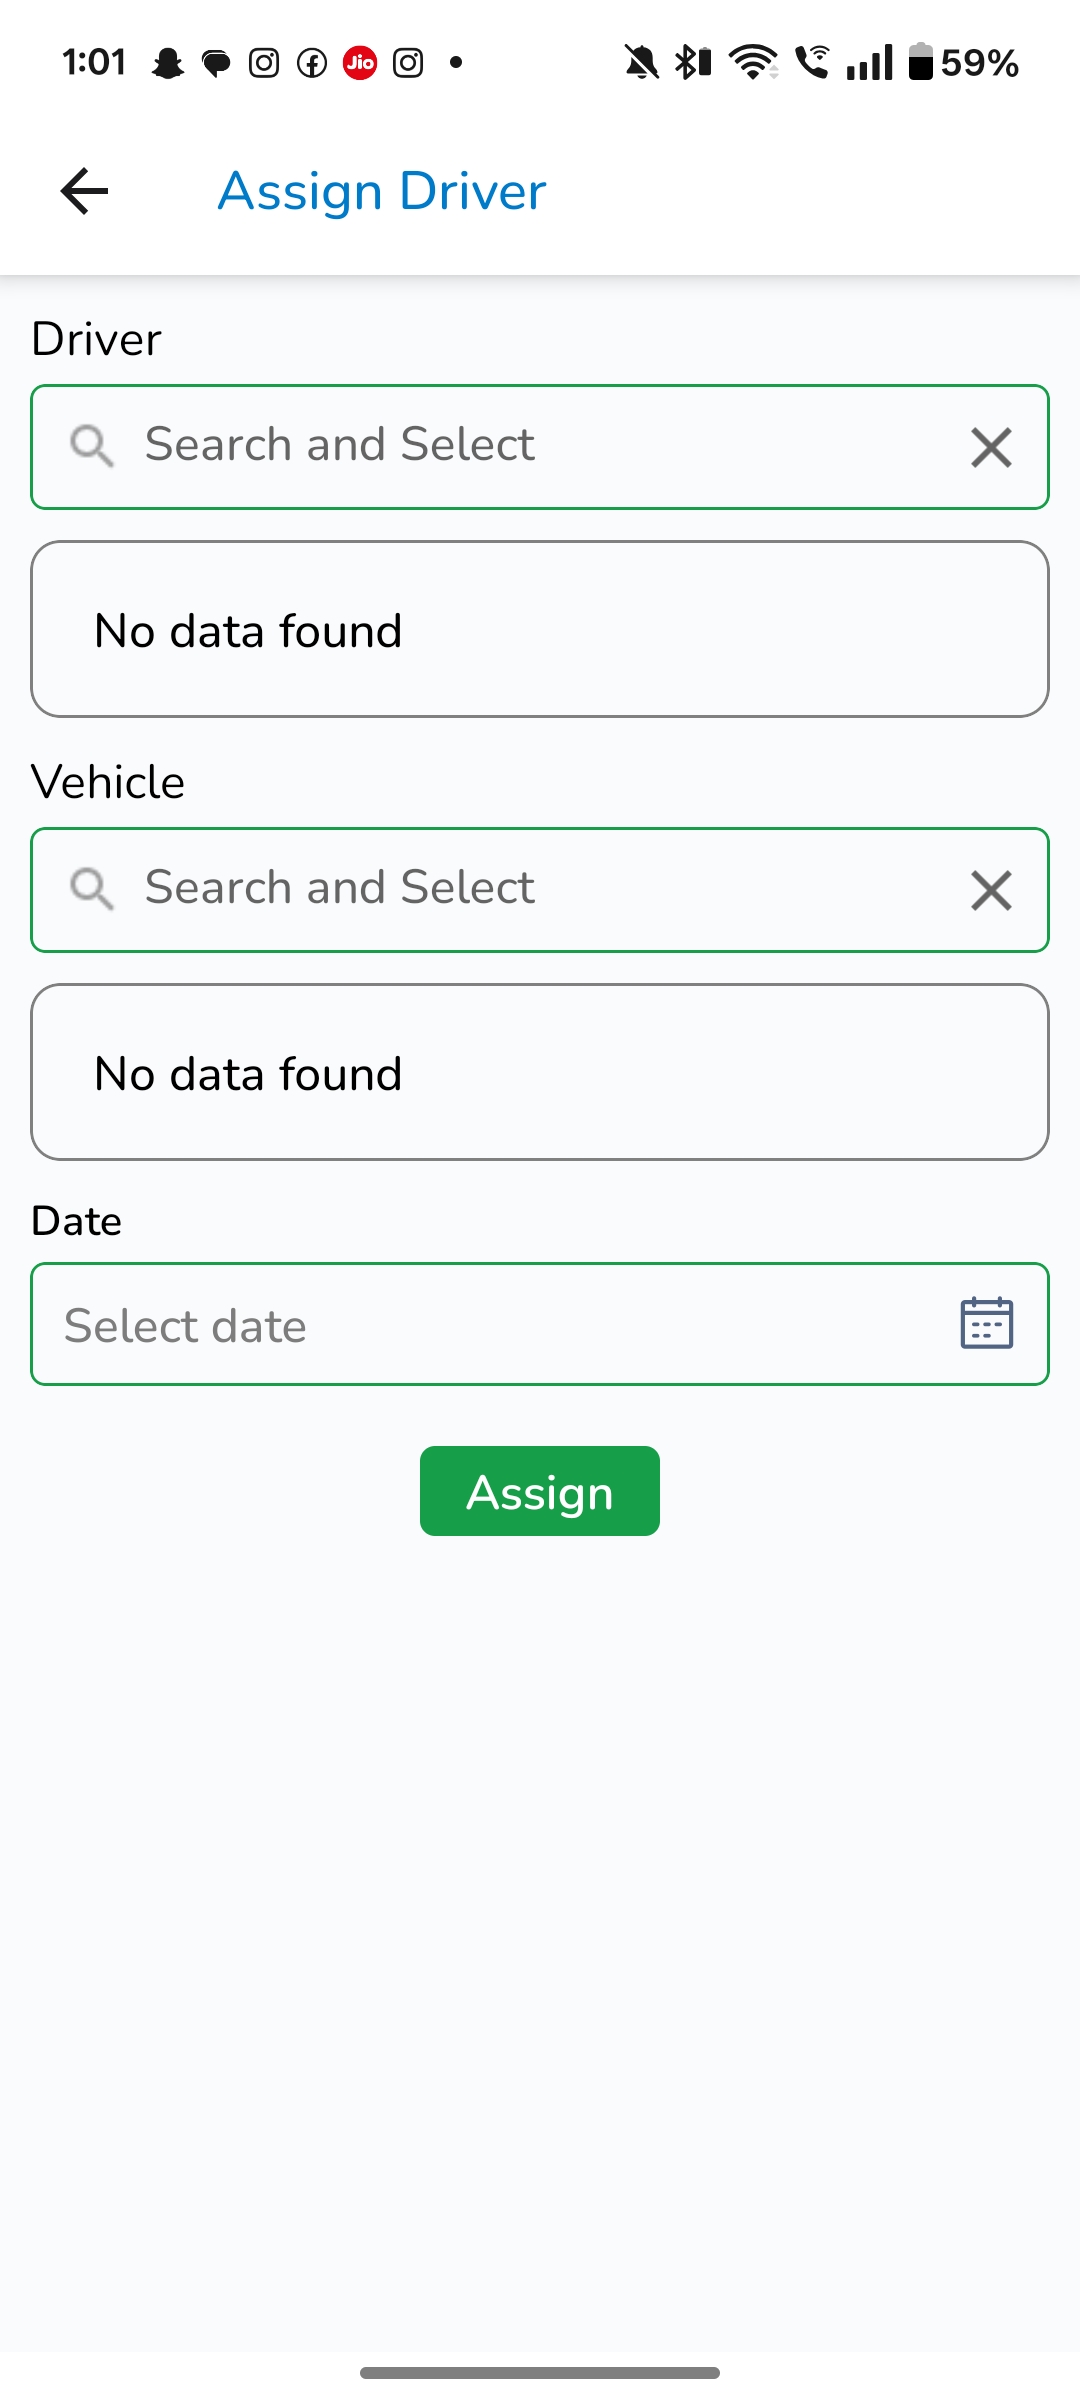Focus the Driver Search and Select field
Image resolution: width=1080 pixels, height=2400 pixels.
pos(540,446)
